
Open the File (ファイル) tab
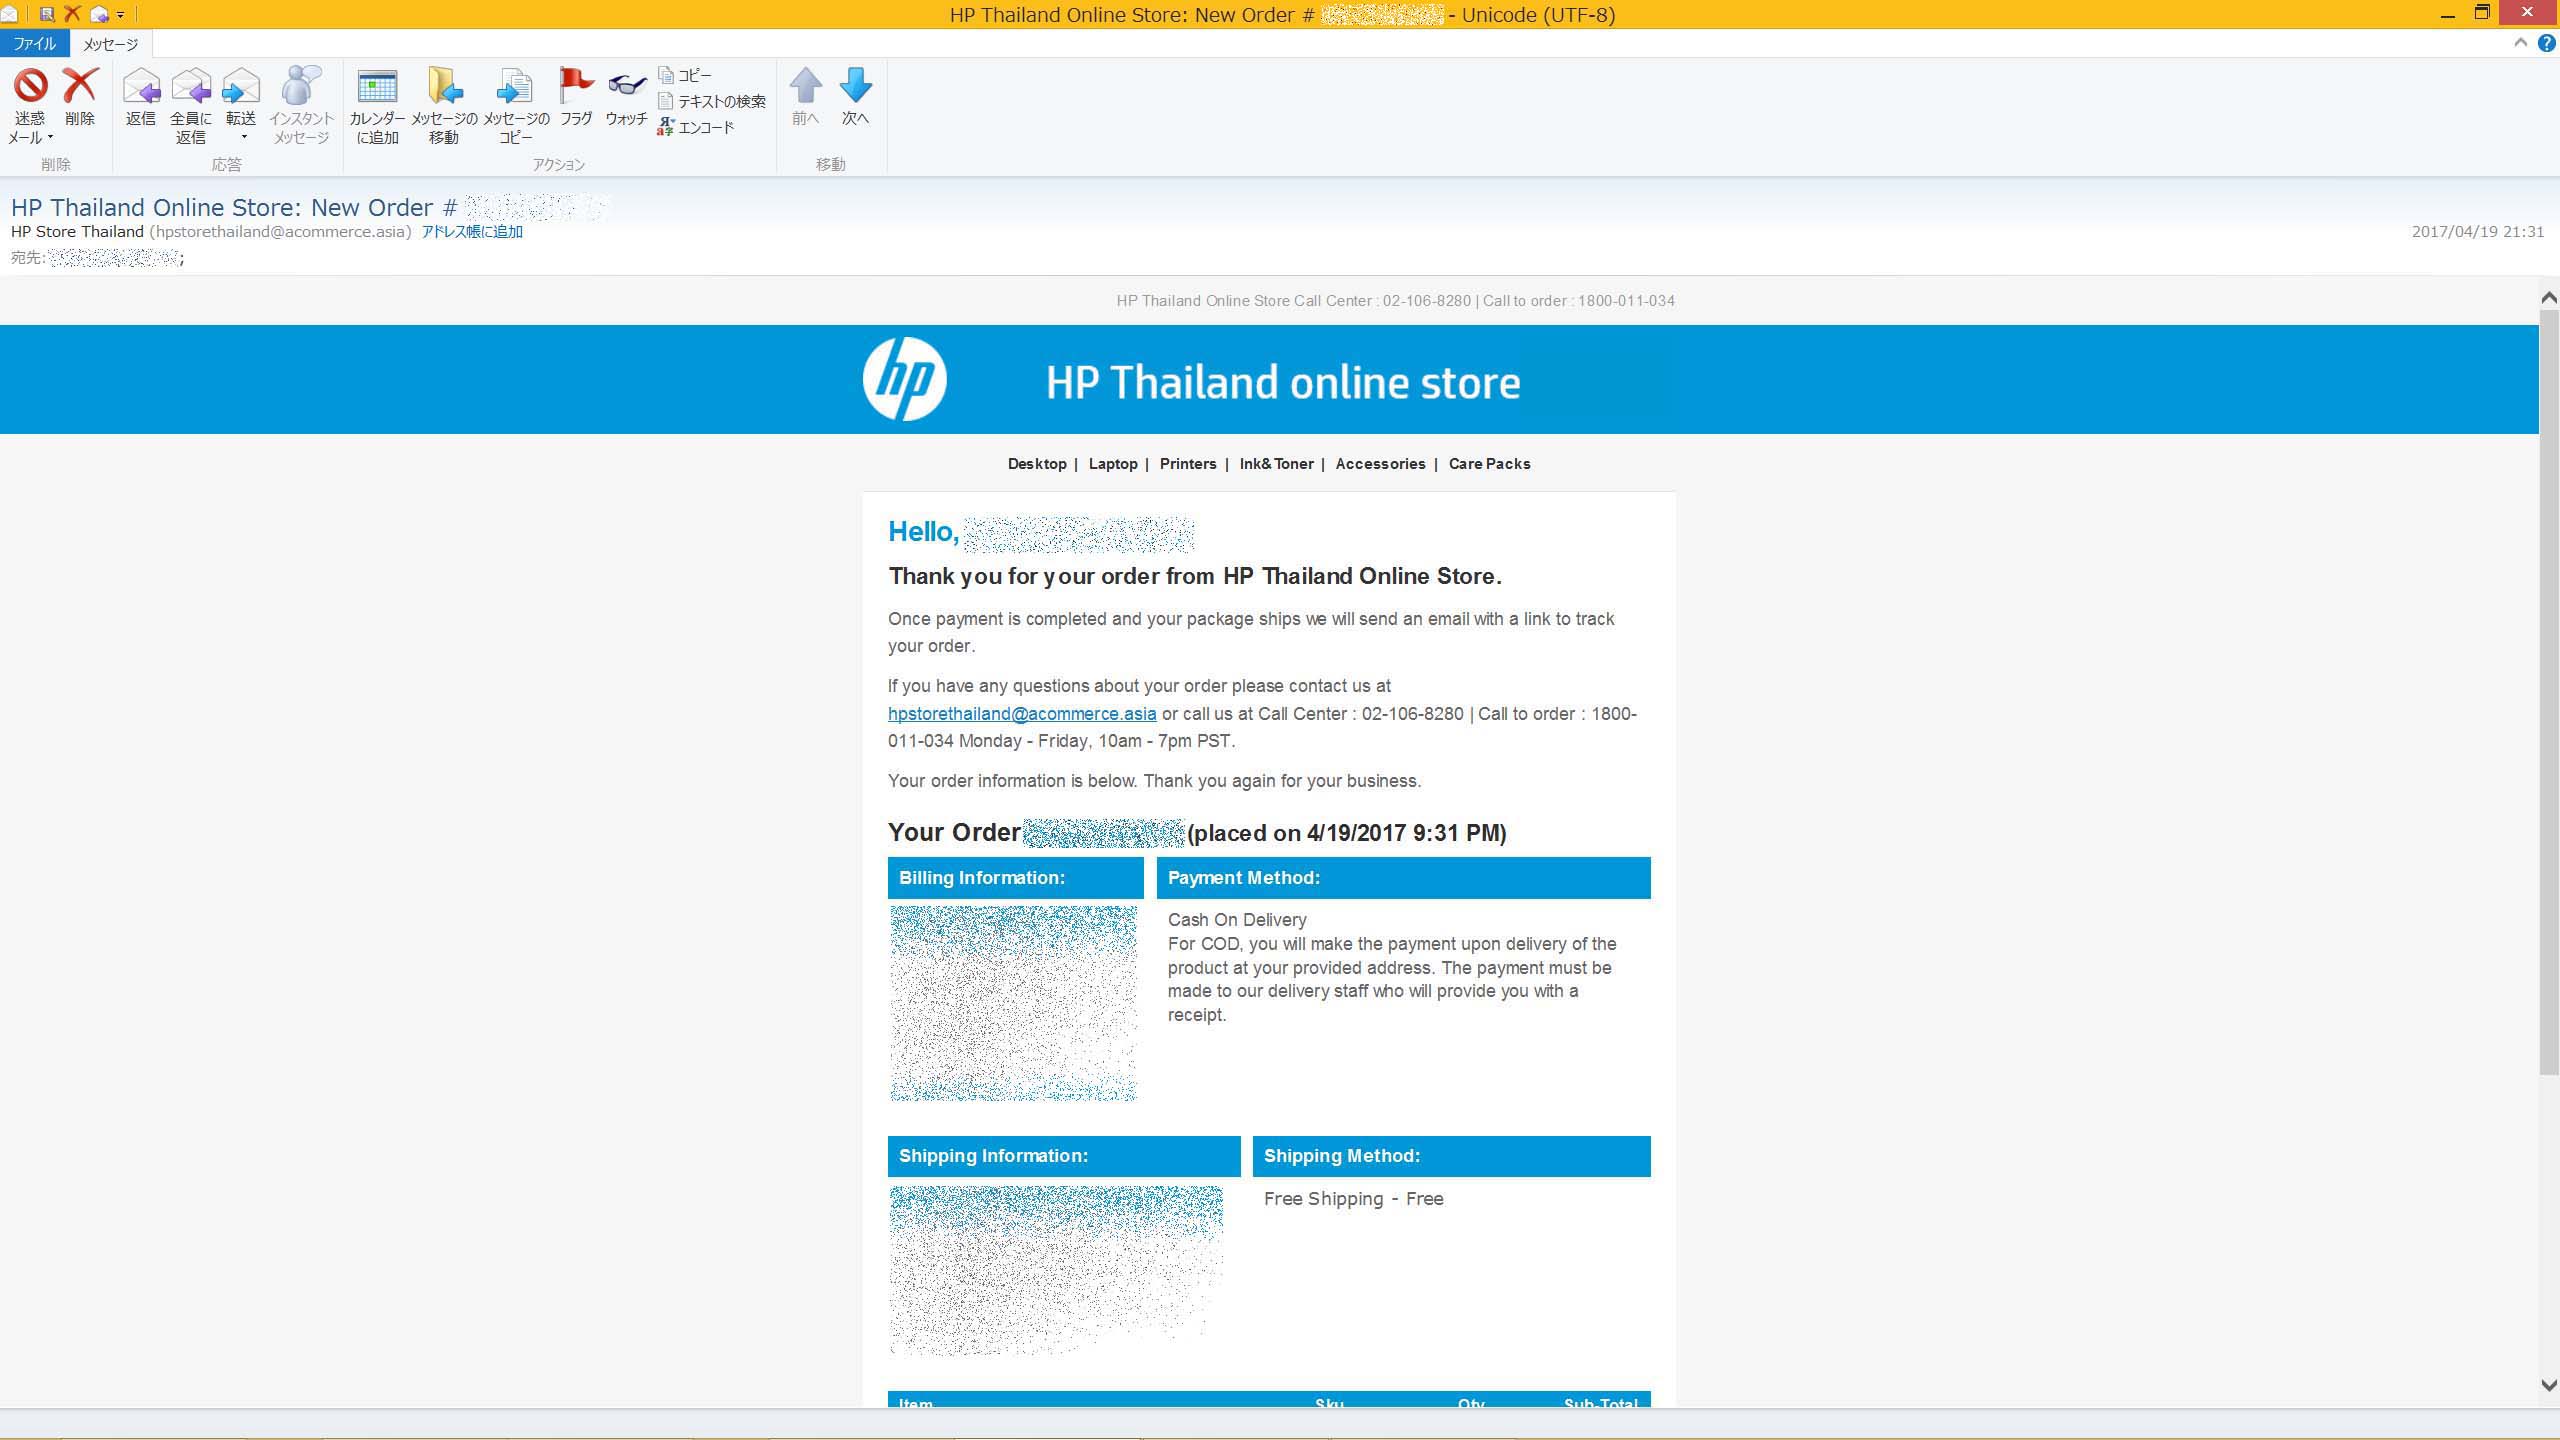(34, 44)
